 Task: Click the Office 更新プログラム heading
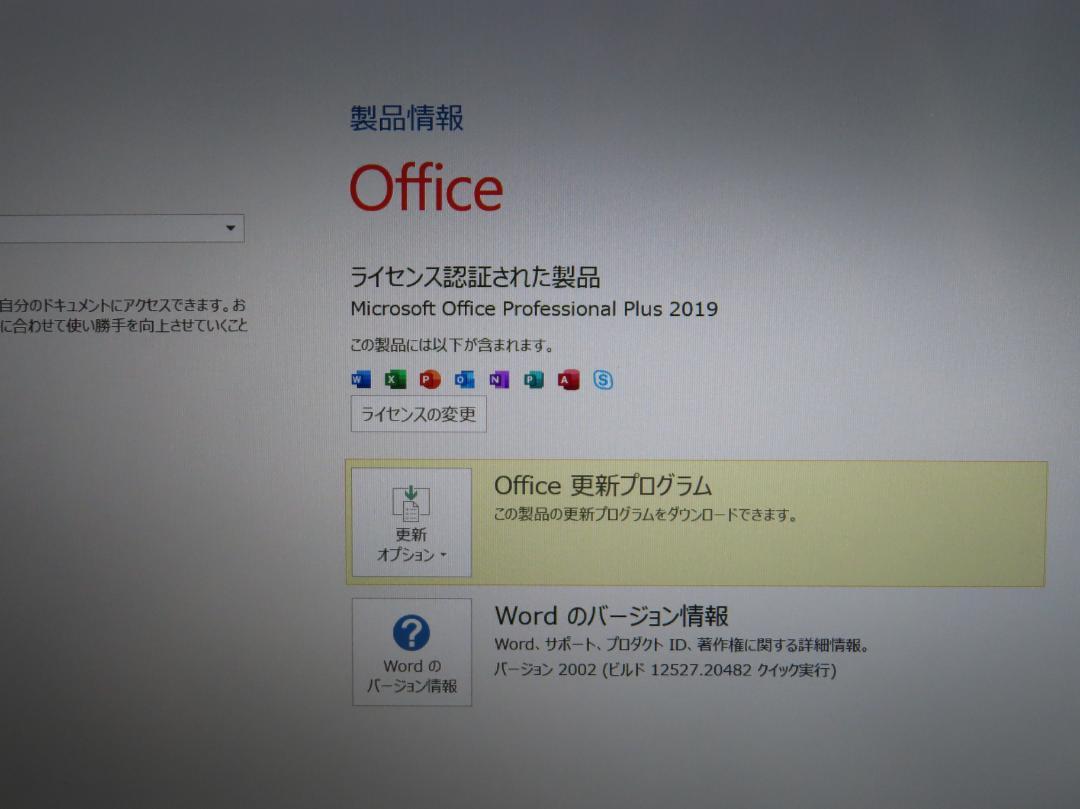(x=603, y=486)
